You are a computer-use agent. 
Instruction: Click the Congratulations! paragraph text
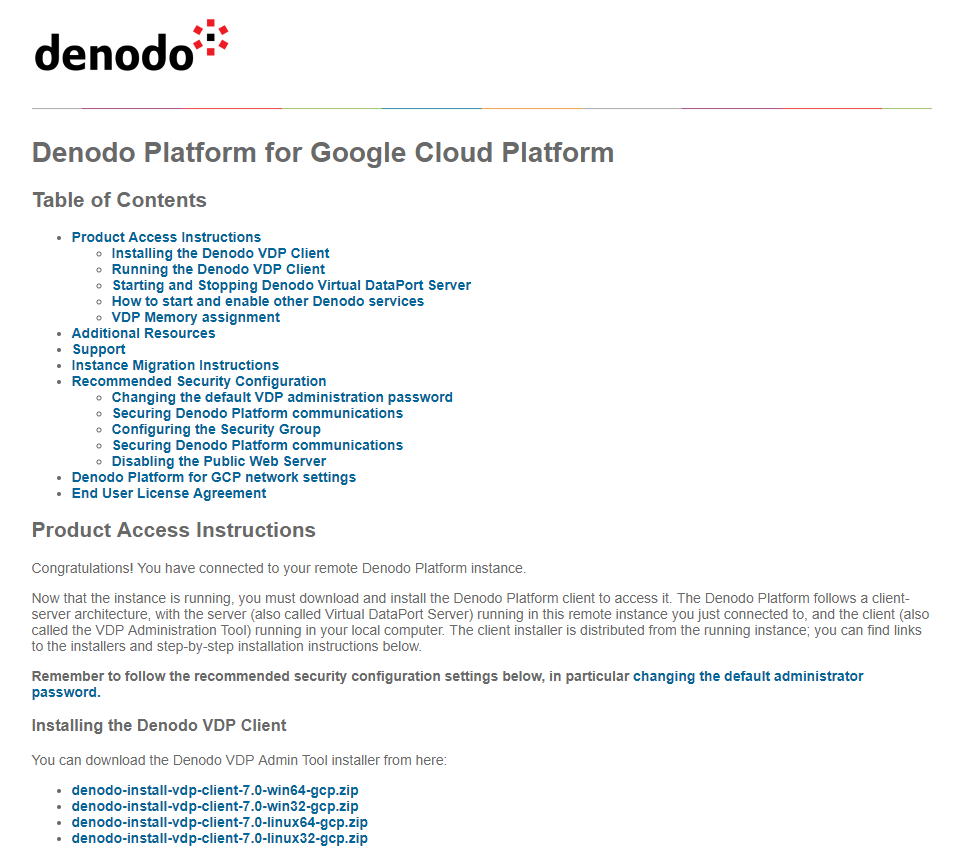click(279, 568)
